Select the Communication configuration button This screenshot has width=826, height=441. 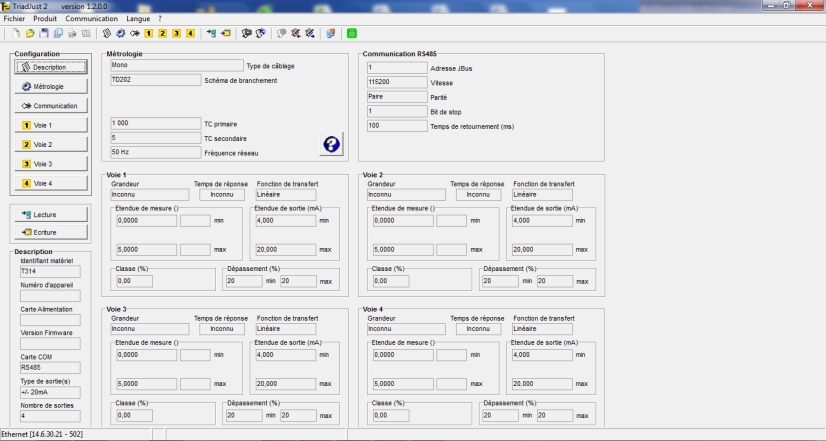click(x=51, y=106)
